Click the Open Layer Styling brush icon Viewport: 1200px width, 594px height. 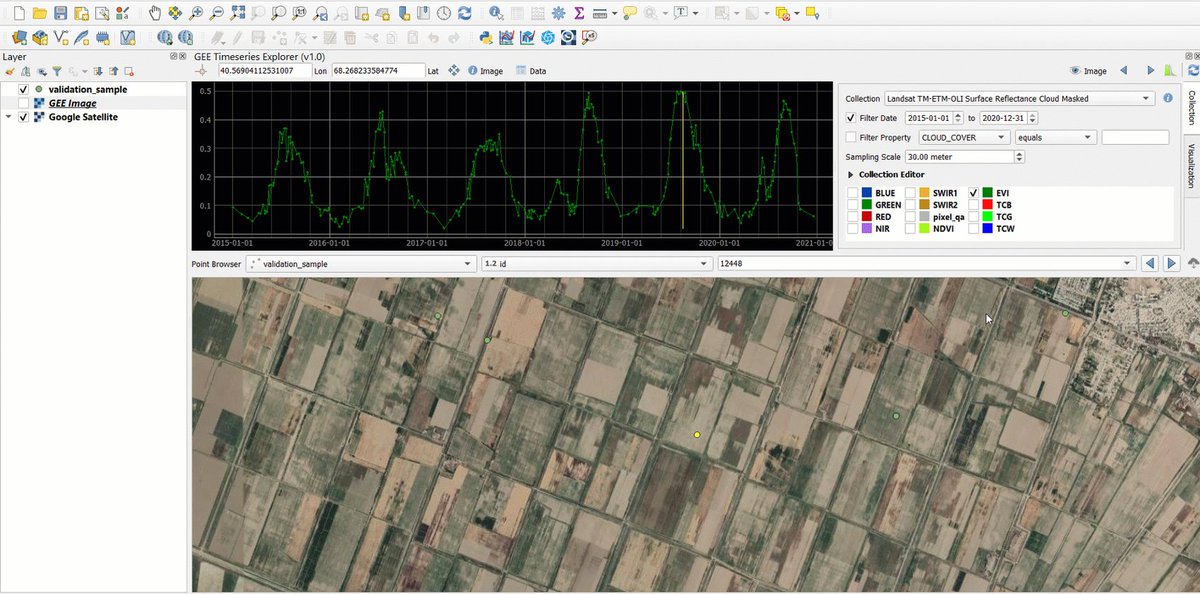pyautogui.click(x=10, y=72)
